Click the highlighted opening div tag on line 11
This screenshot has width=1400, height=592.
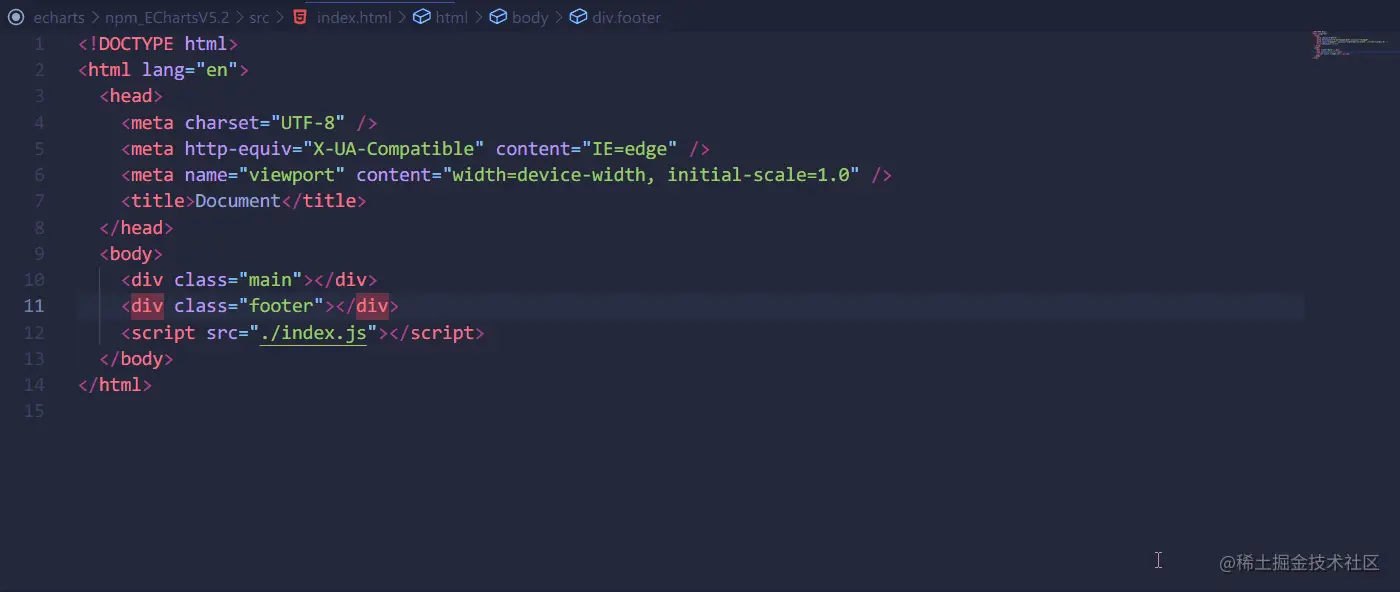(147, 306)
